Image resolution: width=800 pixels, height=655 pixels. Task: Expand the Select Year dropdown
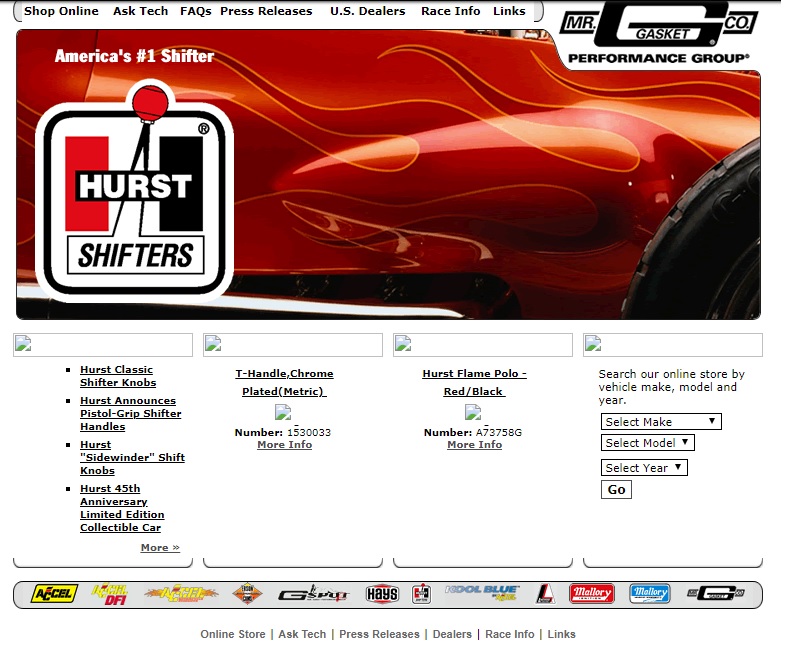tap(644, 468)
